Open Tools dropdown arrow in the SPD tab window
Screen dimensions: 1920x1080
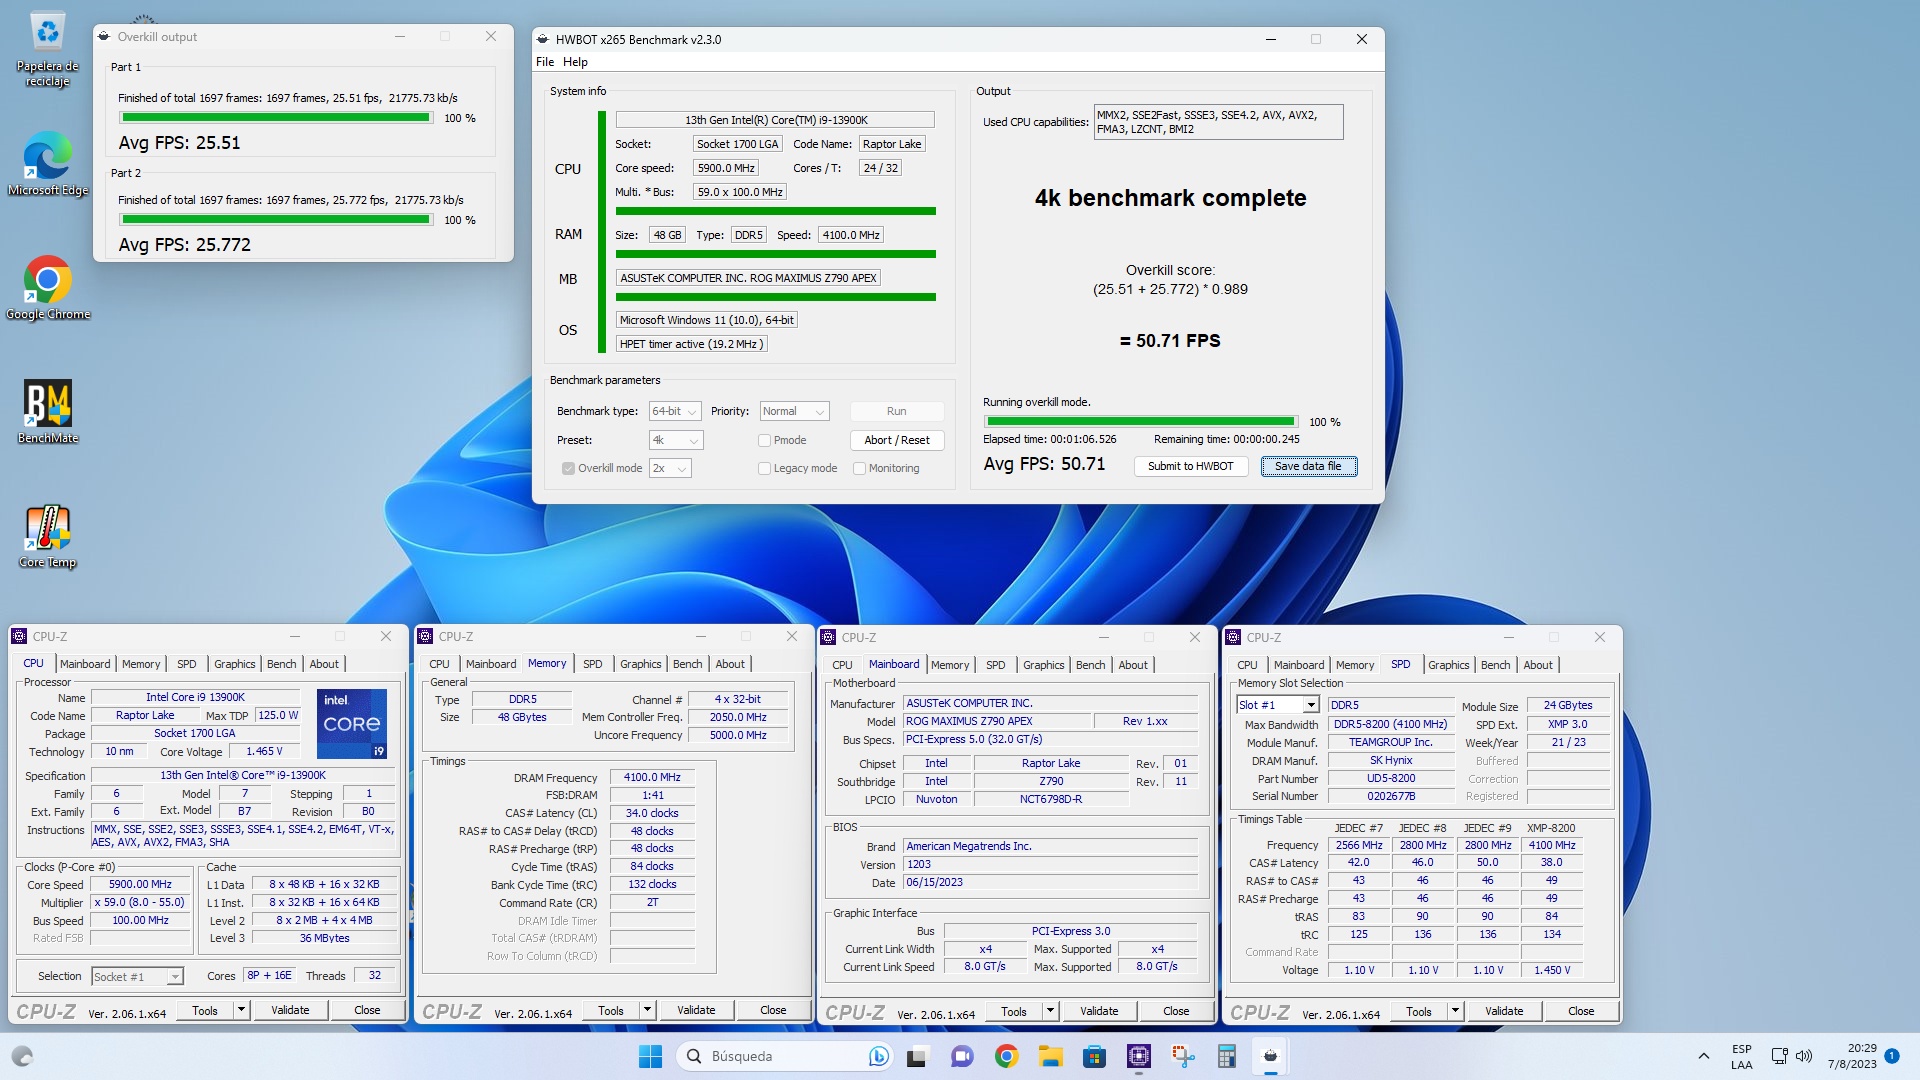coord(1455,1011)
